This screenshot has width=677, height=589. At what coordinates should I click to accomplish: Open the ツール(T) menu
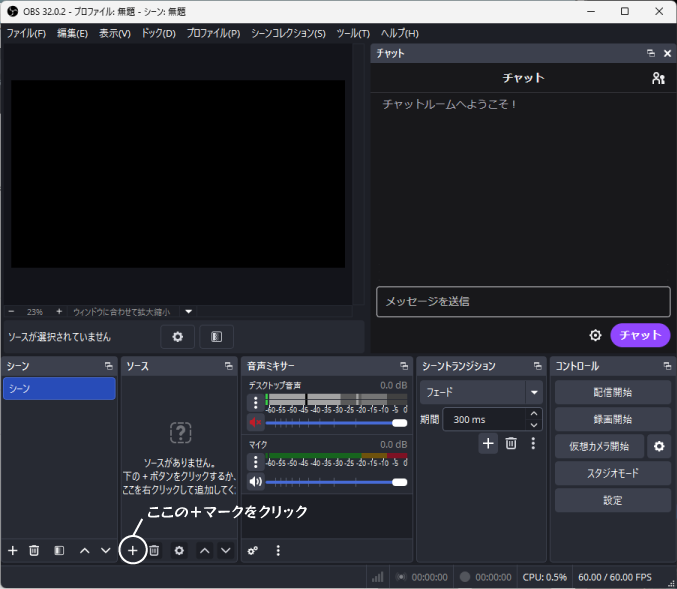click(352, 33)
